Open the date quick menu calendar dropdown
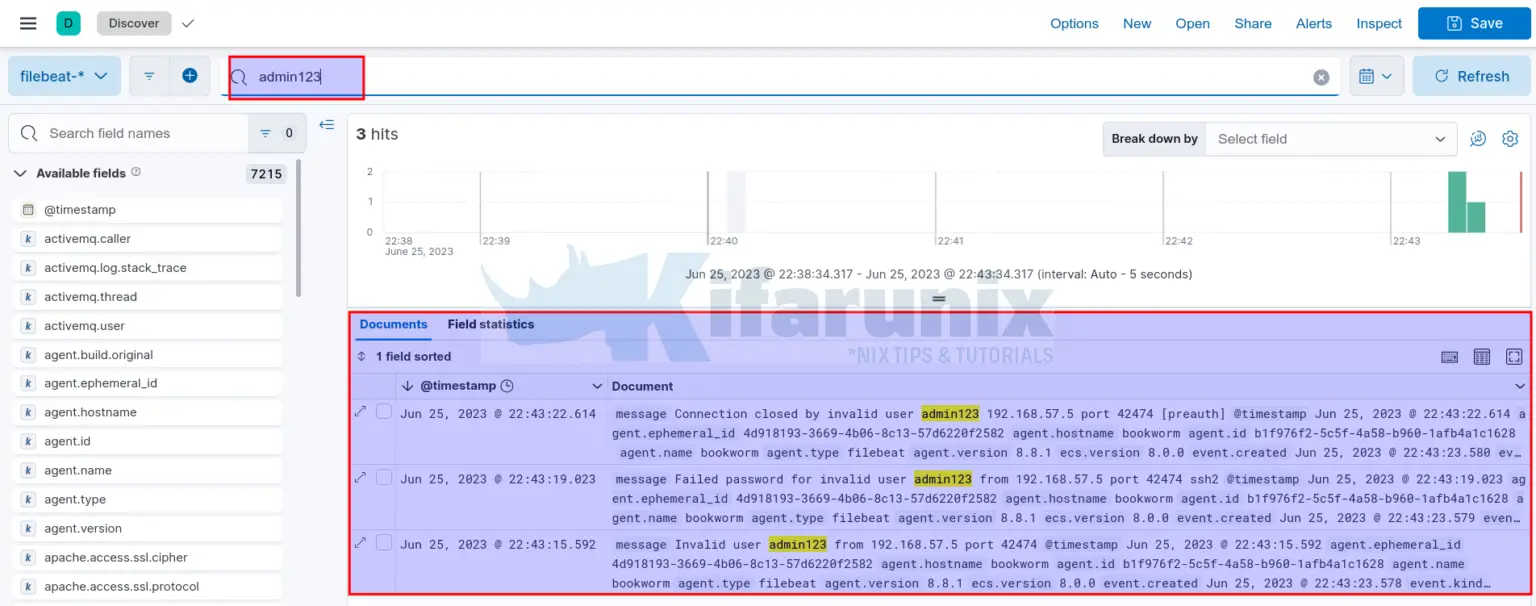This screenshot has height=606, width=1536. point(1376,76)
